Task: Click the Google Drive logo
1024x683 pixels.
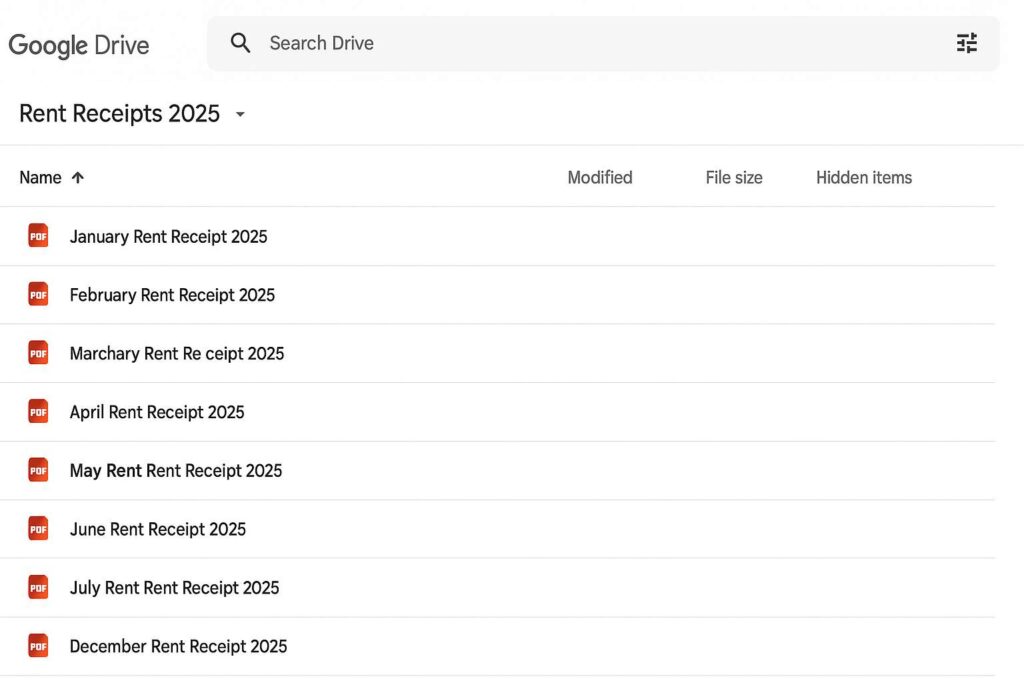Action: pos(78,45)
